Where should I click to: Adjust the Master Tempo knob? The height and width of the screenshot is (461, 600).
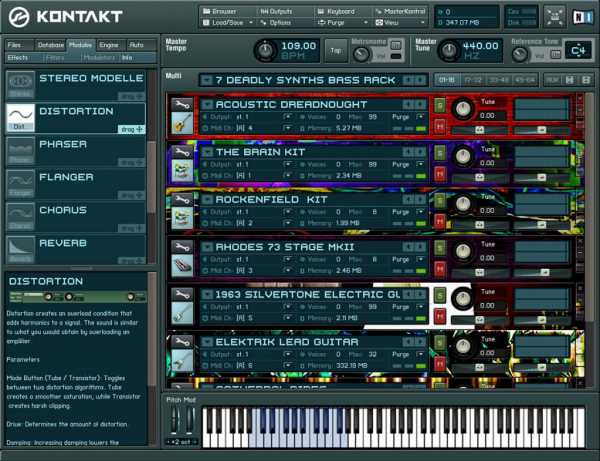coord(266,50)
